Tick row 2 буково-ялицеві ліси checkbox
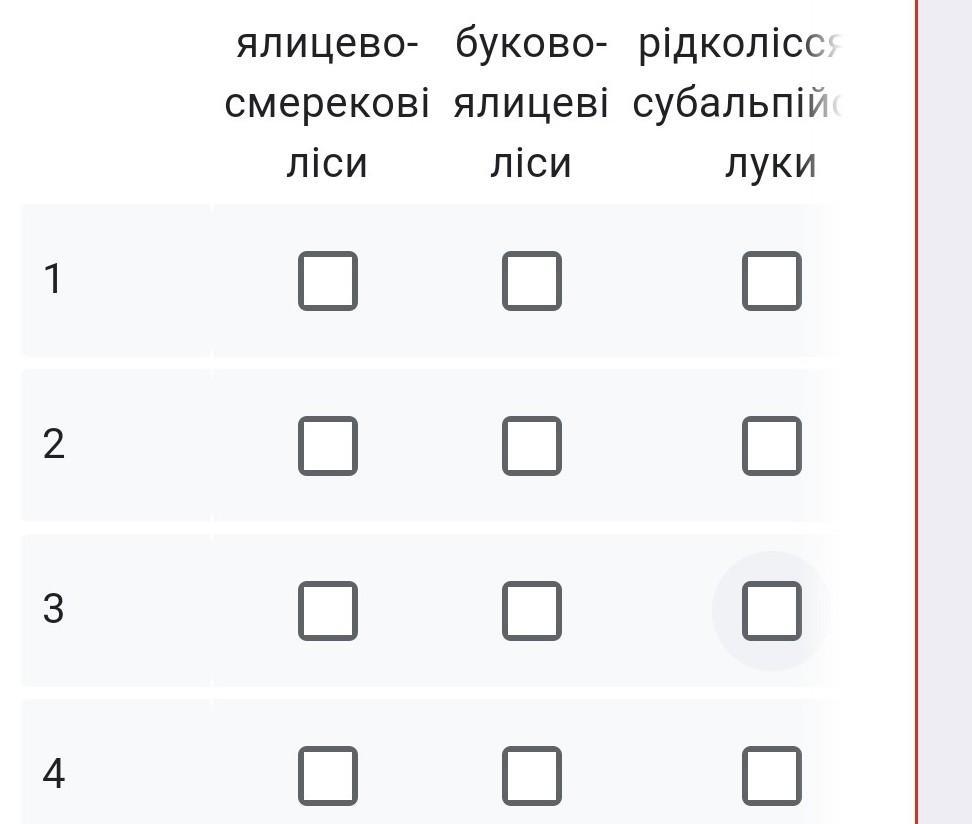This screenshot has height=824, width=972. pyautogui.click(x=531, y=445)
